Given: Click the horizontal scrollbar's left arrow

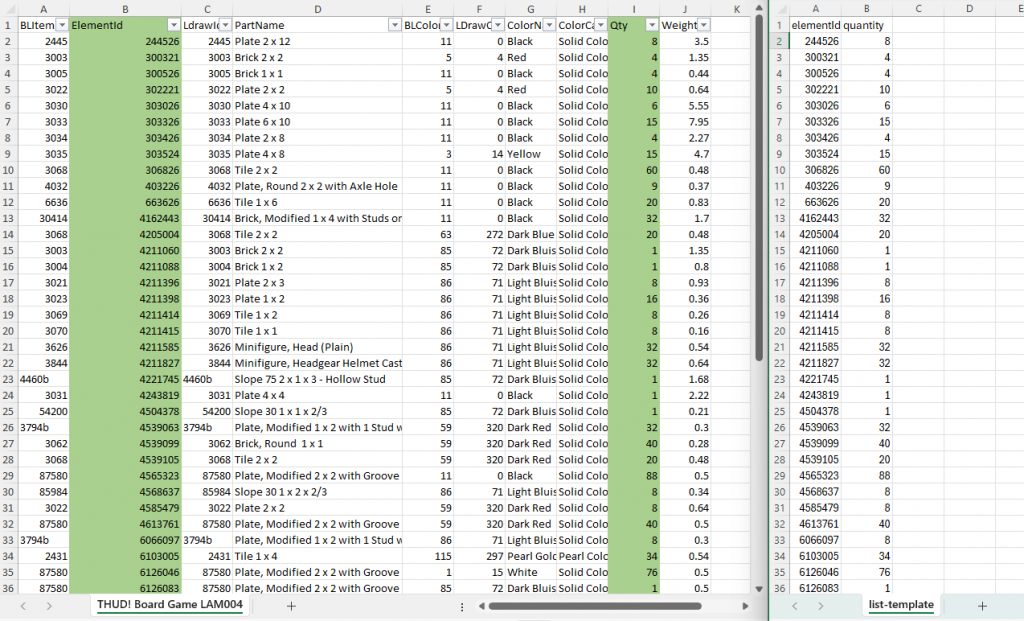Looking at the screenshot, I should pos(481,606).
